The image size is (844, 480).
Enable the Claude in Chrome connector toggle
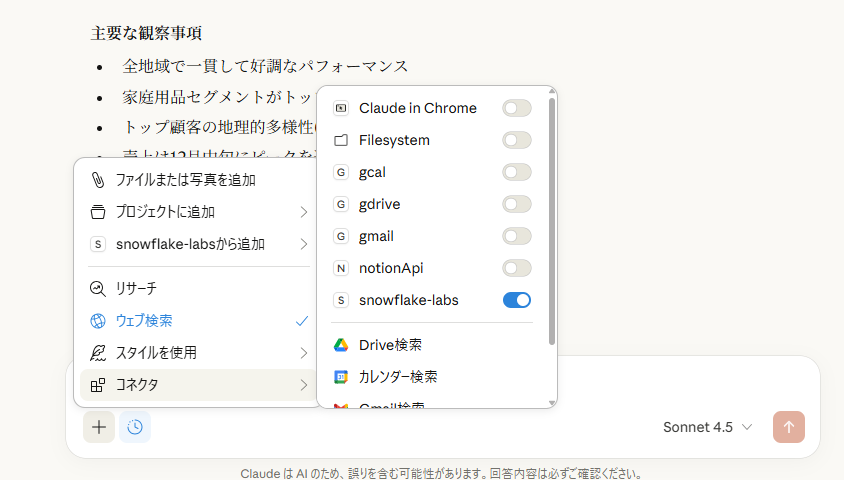click(x=517, y=108)
